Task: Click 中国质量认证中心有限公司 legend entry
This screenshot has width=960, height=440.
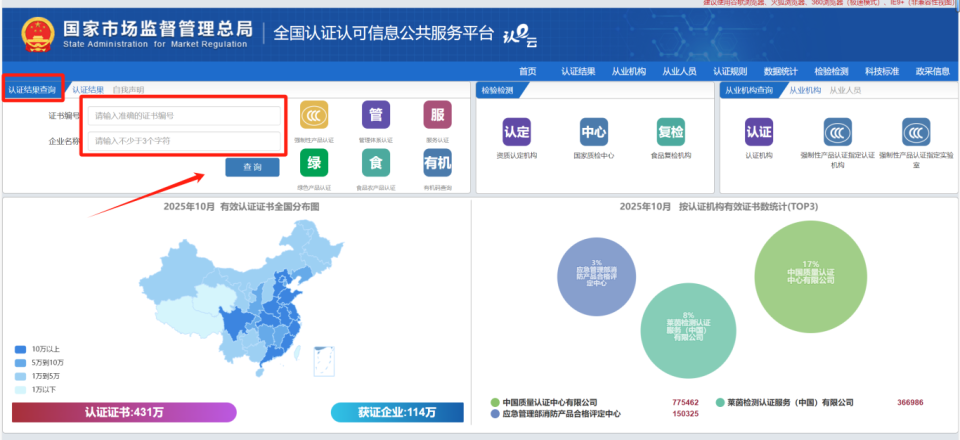Action: (544, 403)
